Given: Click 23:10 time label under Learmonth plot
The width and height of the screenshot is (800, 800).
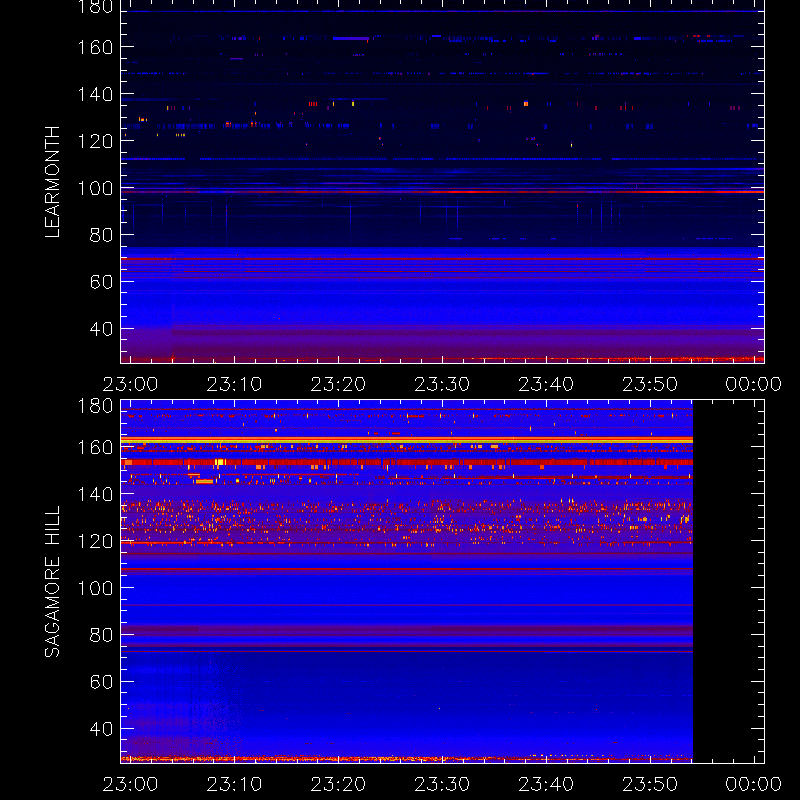Looking at the screenshot, I should click(x=234, y=384).
